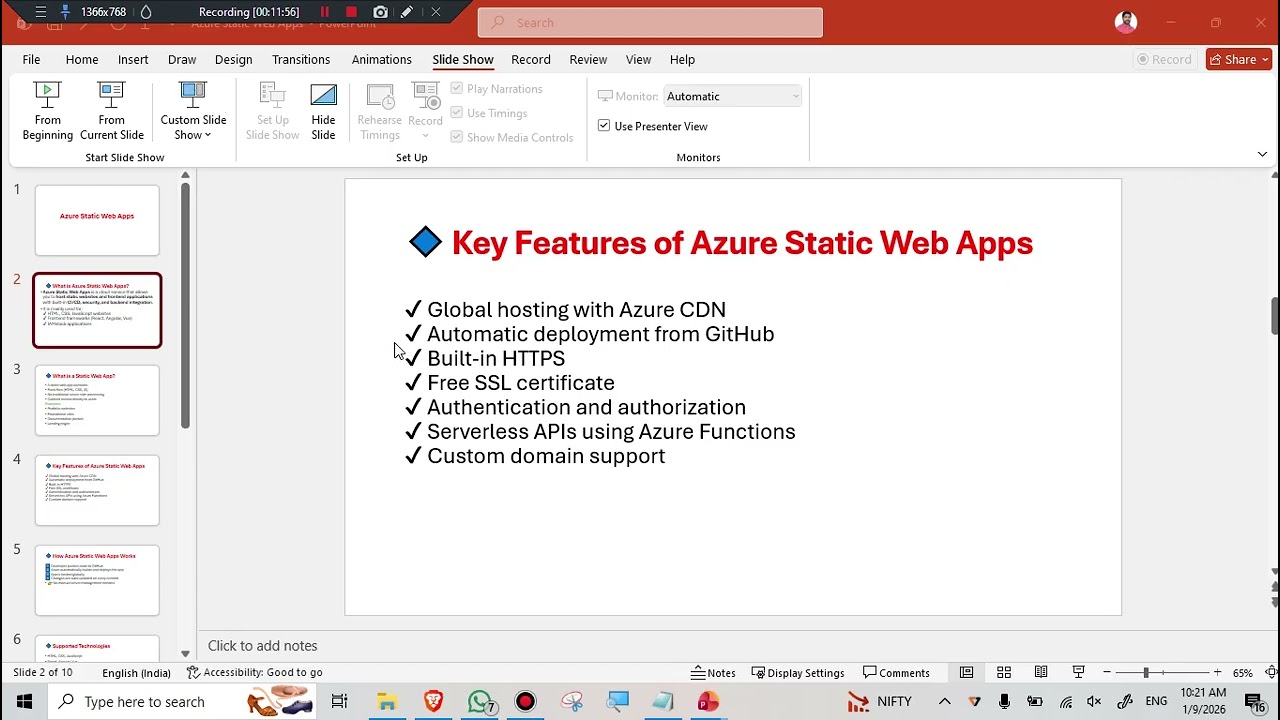
Task: Switch to Normal view icon
Action: click(x=966, y=672)
